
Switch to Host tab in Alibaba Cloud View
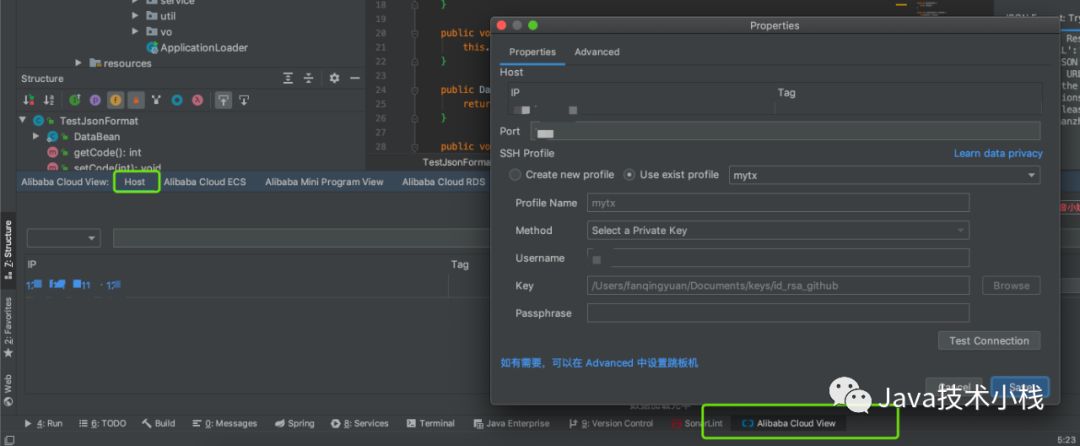tap(135, 182)
